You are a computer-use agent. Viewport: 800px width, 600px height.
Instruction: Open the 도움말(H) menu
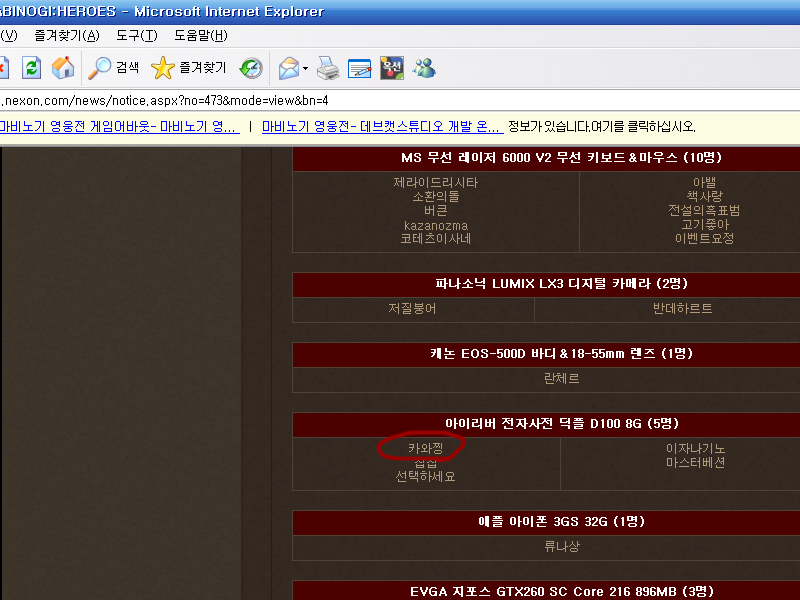pyautogui.click(x=201, y=36)
